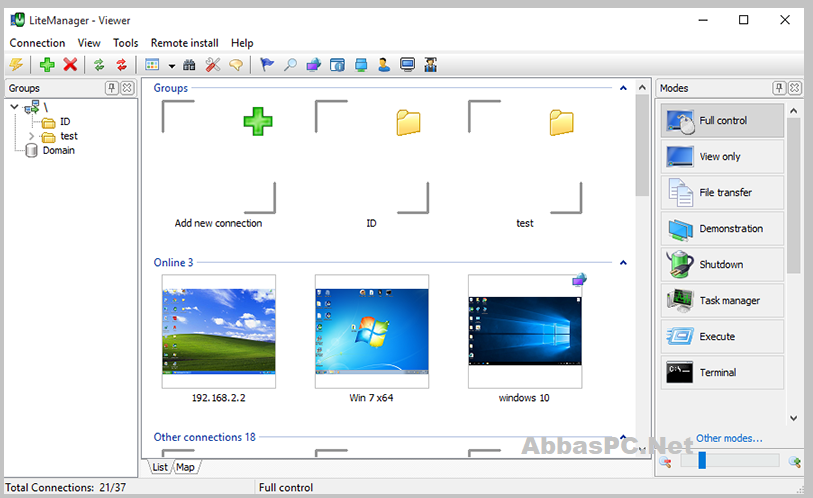Screen dimensions: 813x498
Task: Click the Other modes... link
Action: tap(729, 438)
